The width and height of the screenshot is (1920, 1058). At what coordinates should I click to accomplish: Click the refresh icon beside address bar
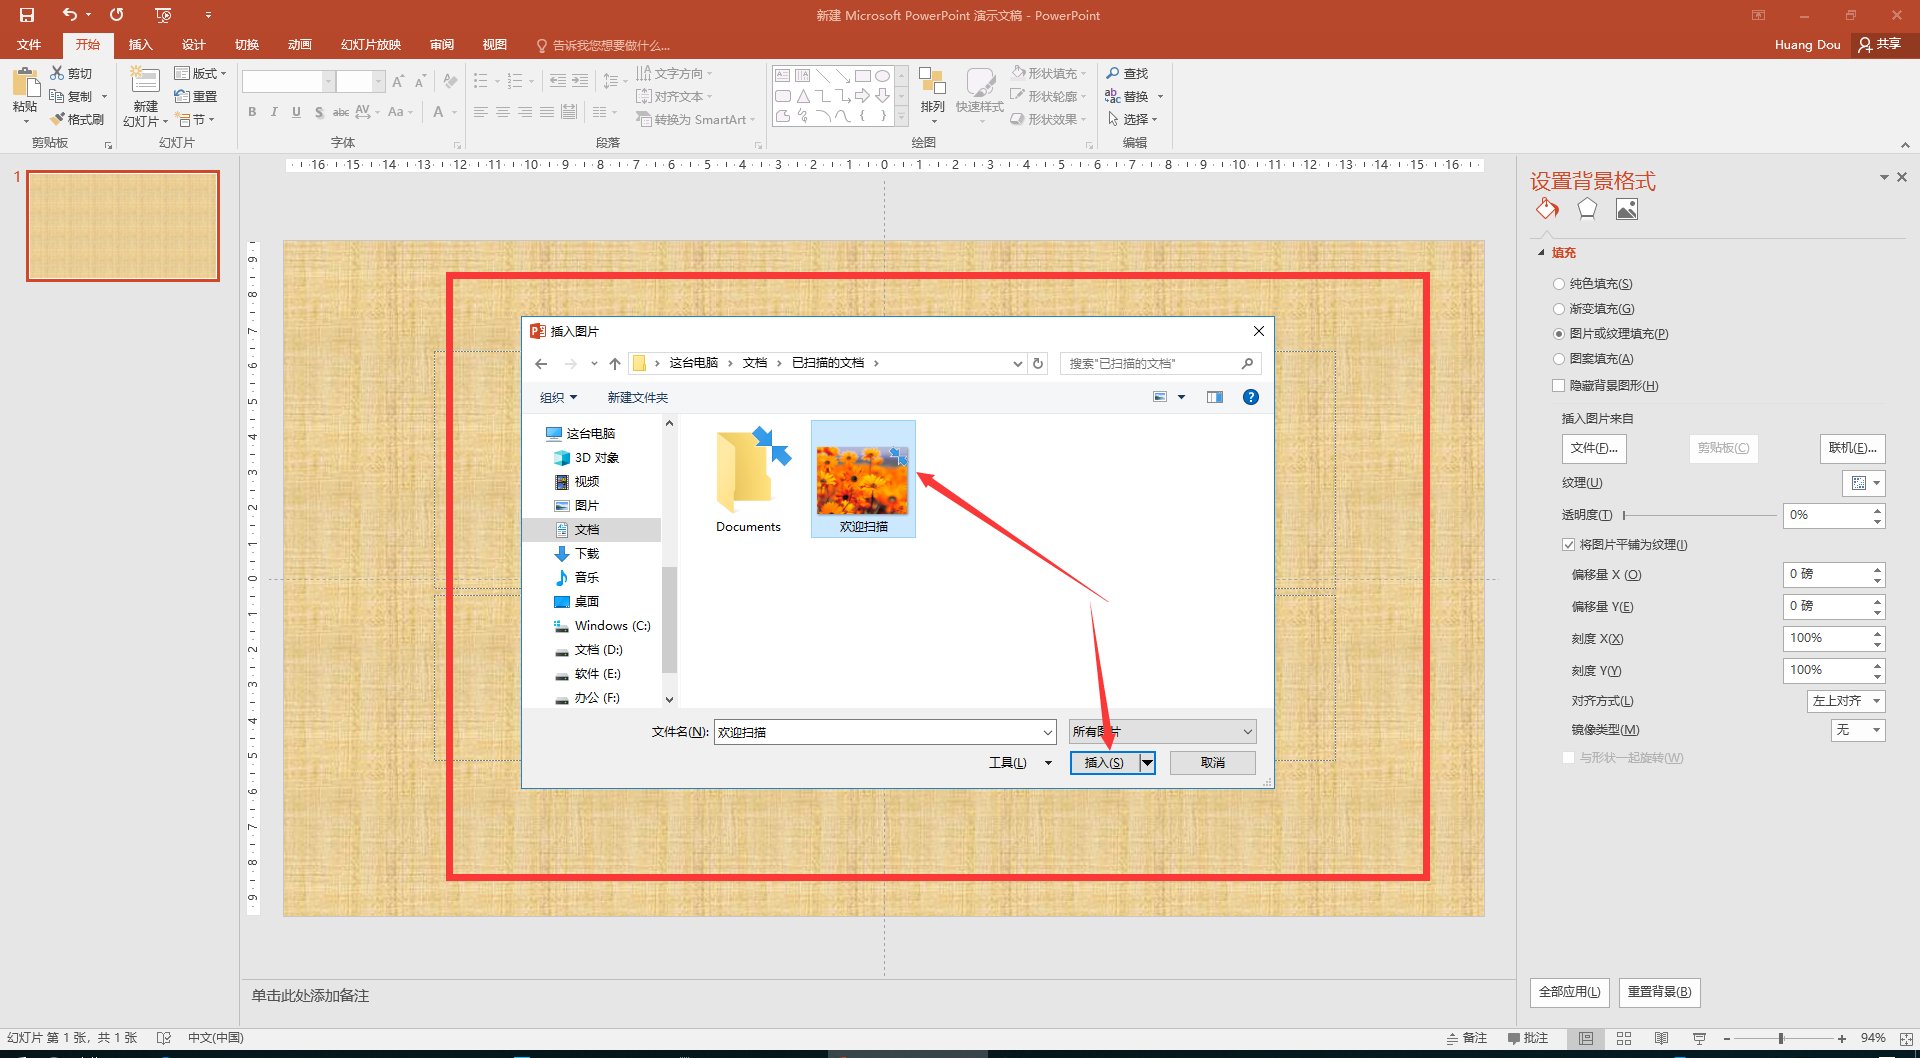[1038, 363]
